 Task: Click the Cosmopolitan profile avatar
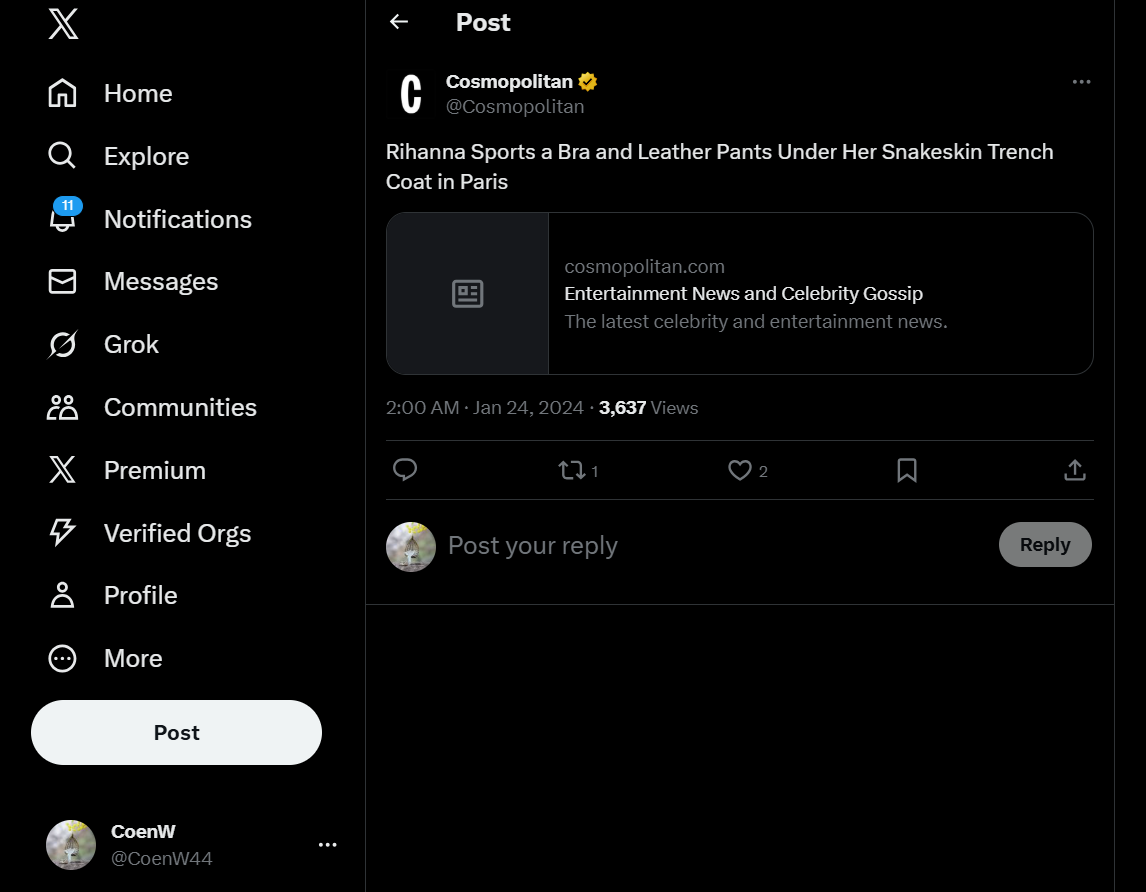411,94
